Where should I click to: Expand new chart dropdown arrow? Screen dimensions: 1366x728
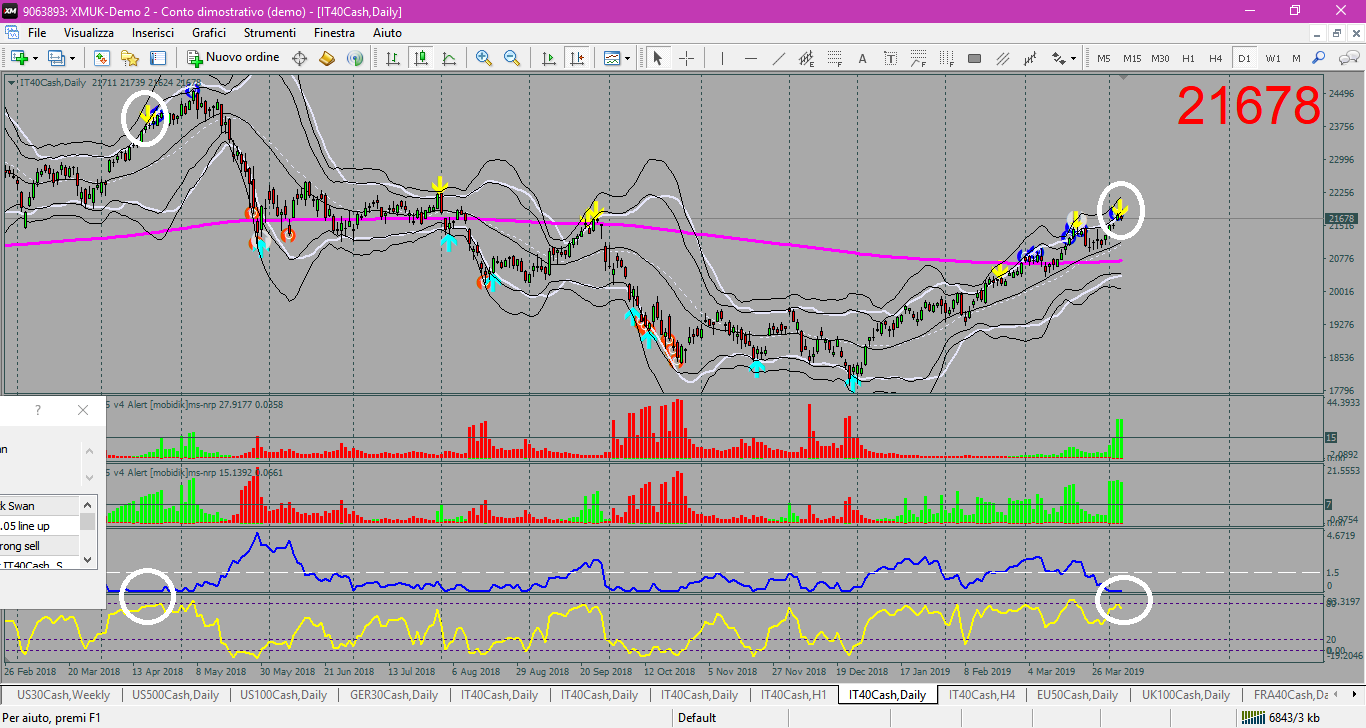[35, 58]
